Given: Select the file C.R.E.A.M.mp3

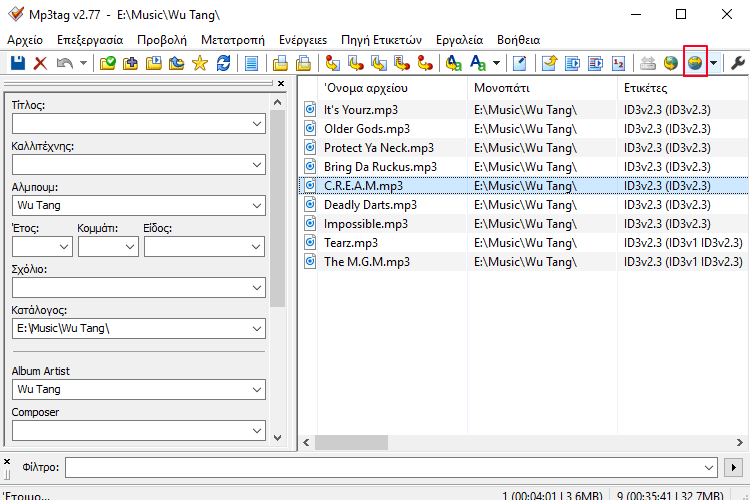Looking at the screenshot, I should [x=364, y=186].
